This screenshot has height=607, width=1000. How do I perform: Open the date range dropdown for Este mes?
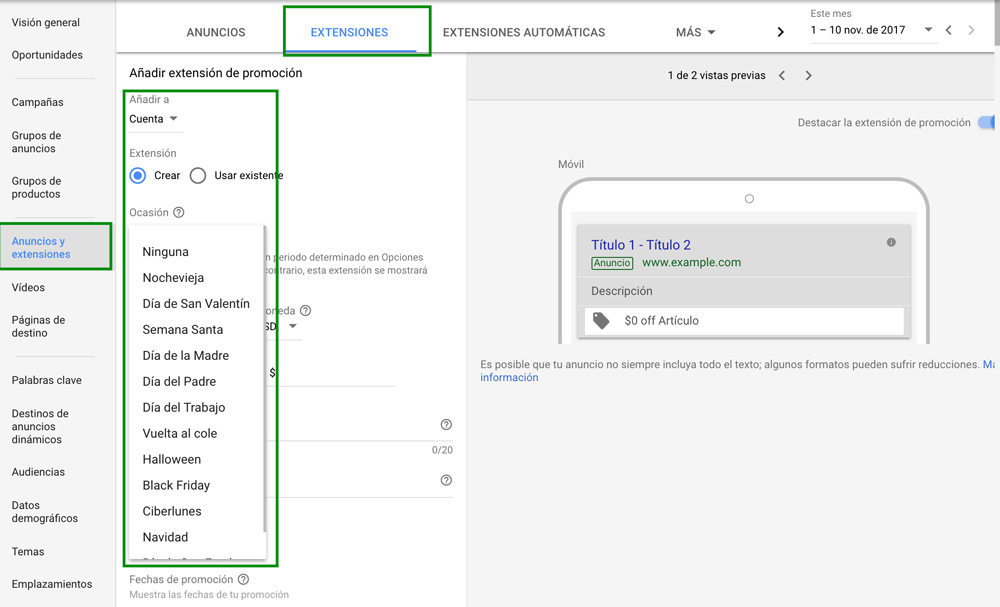point(870,30)
